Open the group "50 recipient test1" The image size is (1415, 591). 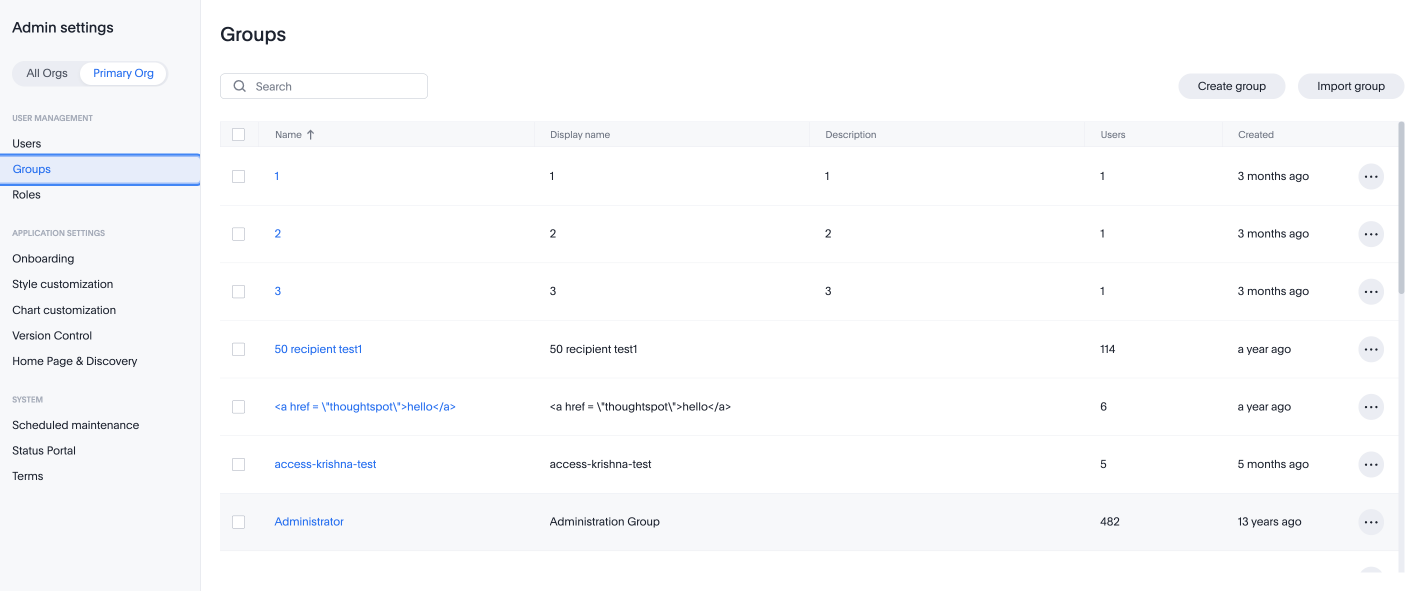tap(318, 349)
